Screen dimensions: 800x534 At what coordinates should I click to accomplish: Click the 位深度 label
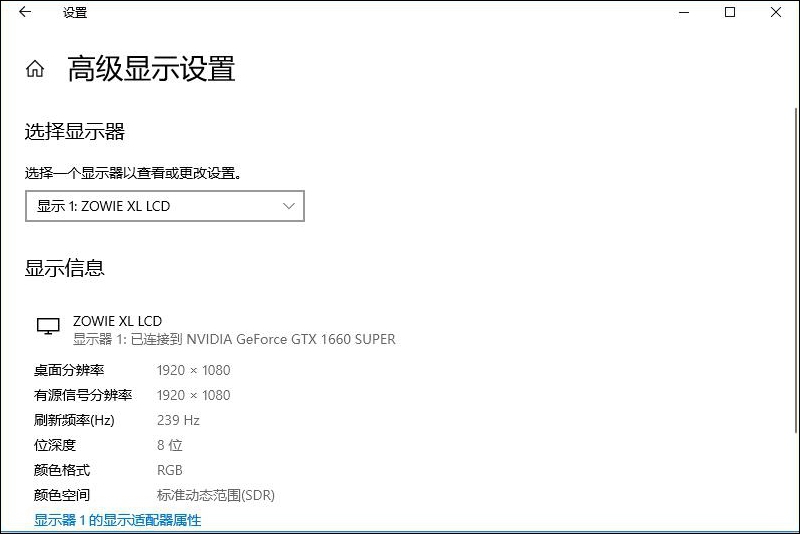point(55,445)
